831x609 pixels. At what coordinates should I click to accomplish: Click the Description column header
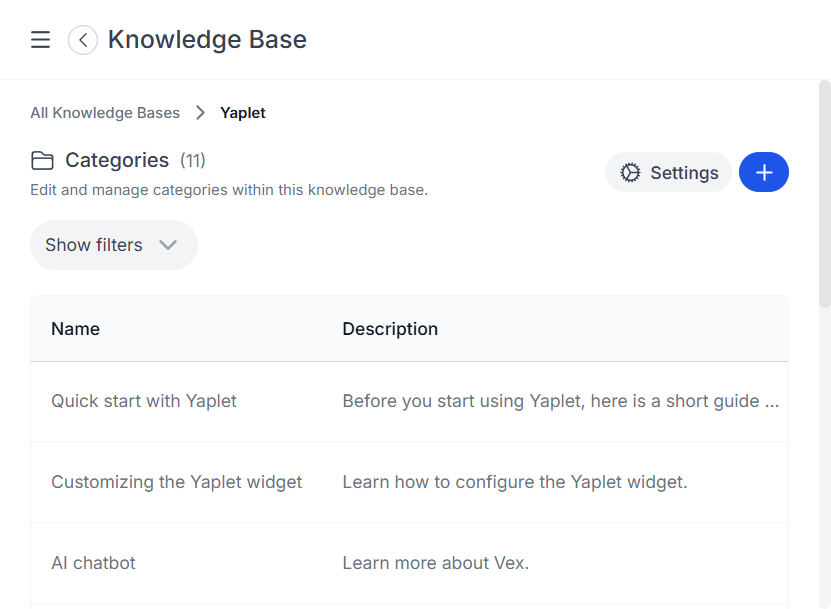click(x=390, y=329)
